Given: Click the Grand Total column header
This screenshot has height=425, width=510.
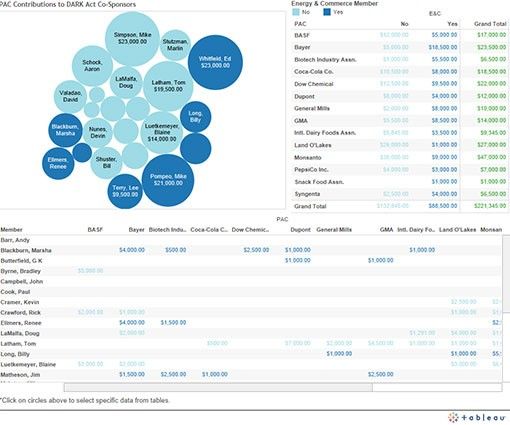Looking at the screenshot, I should pos(490,24).
